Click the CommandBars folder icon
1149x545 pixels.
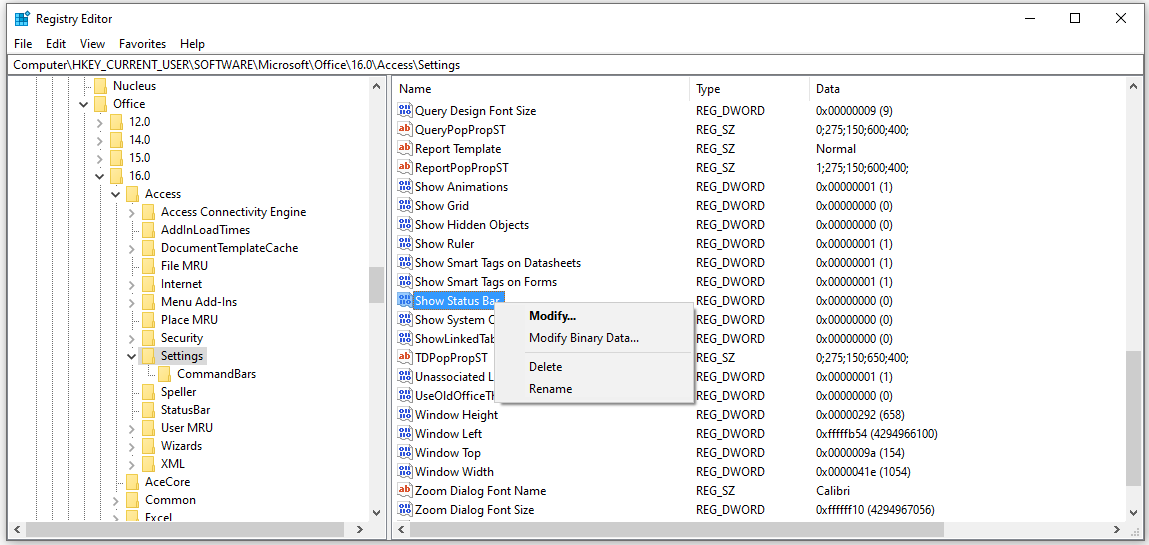pos(165,374)
